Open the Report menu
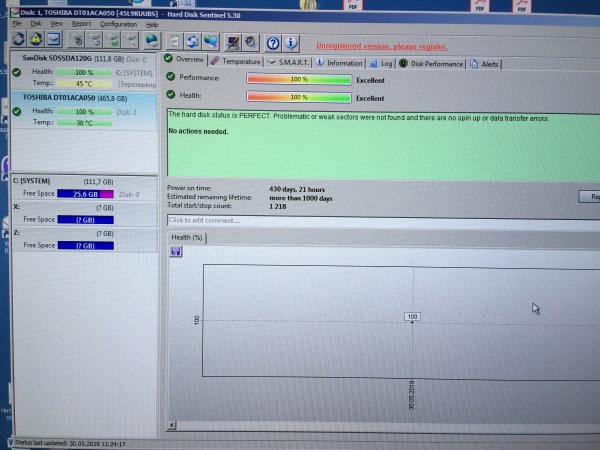 [x=81, y=23]
